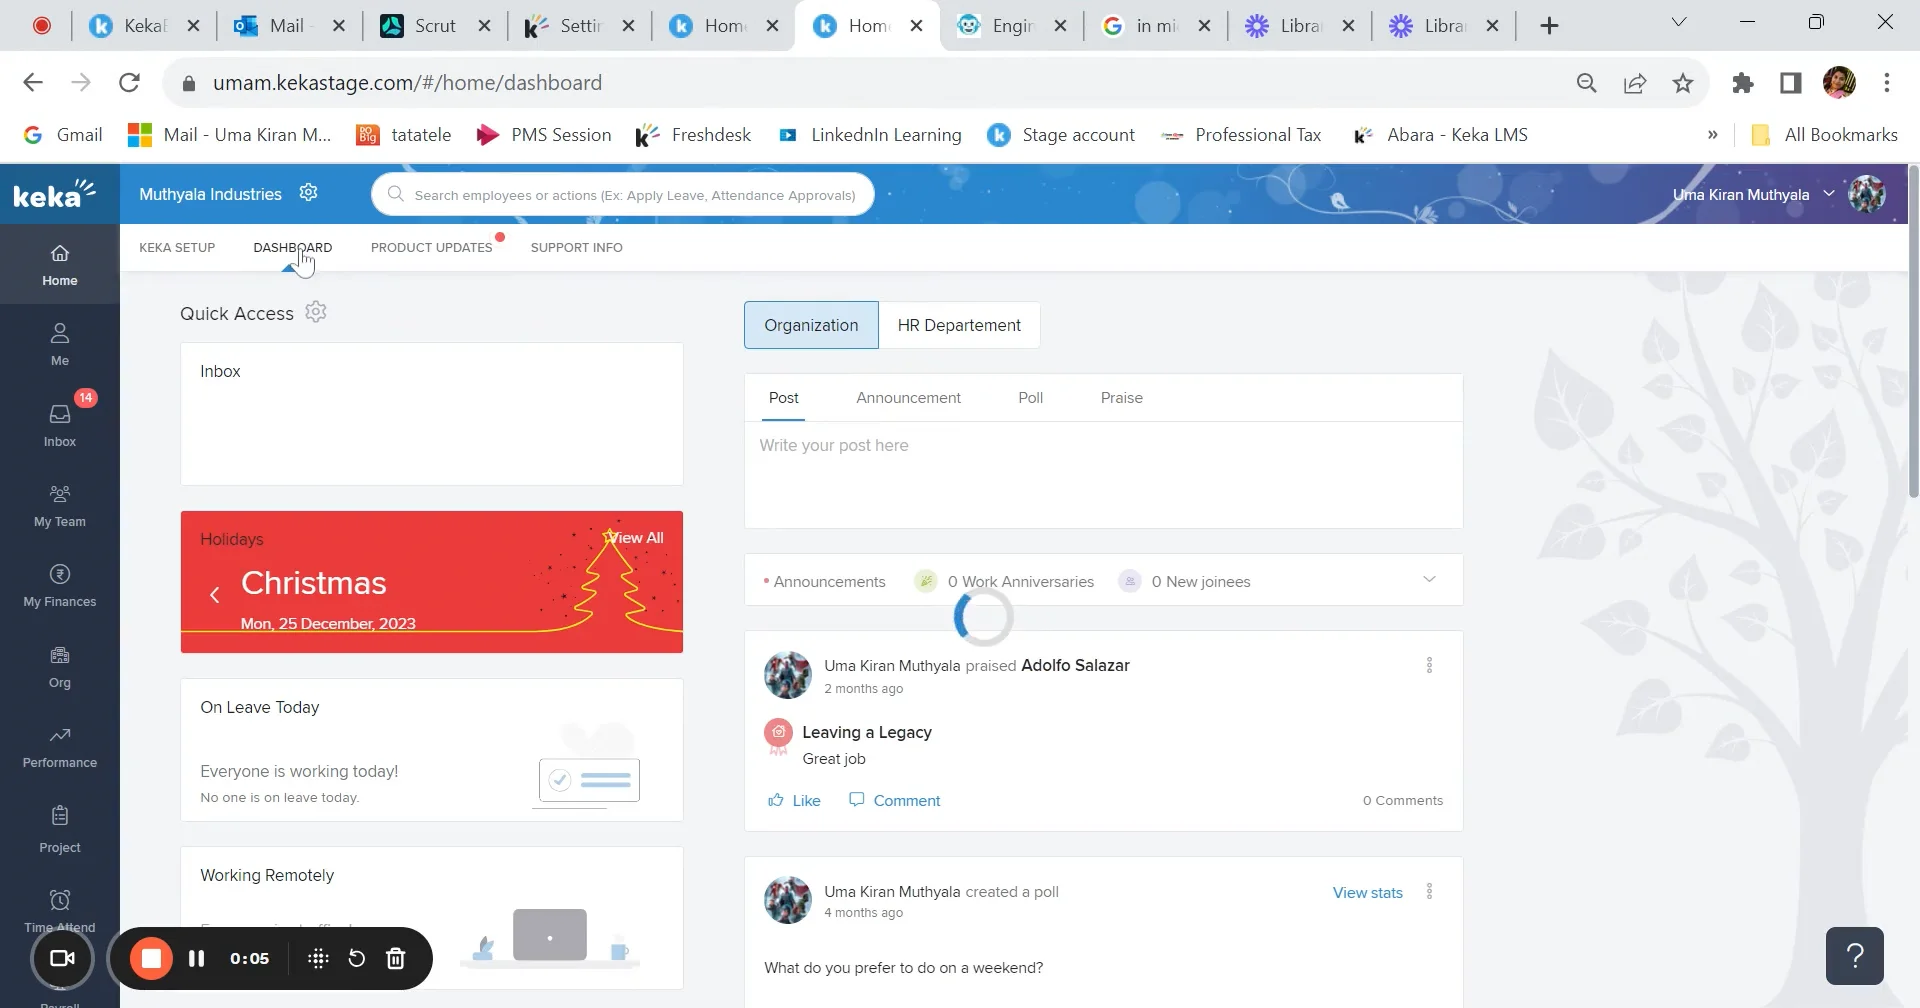Open the browser tab search dropdown
This screenshot has width=1920, height=1008.
1678,21
